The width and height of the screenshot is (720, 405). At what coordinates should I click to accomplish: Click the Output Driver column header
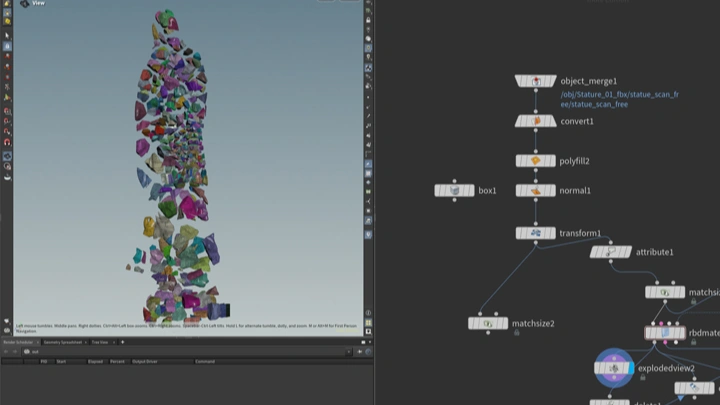(x=145, y=362)
